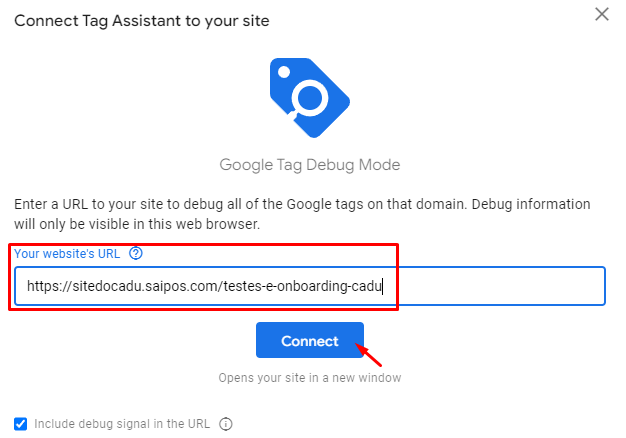Place cursor in empty area after the URL

[493, 286]
